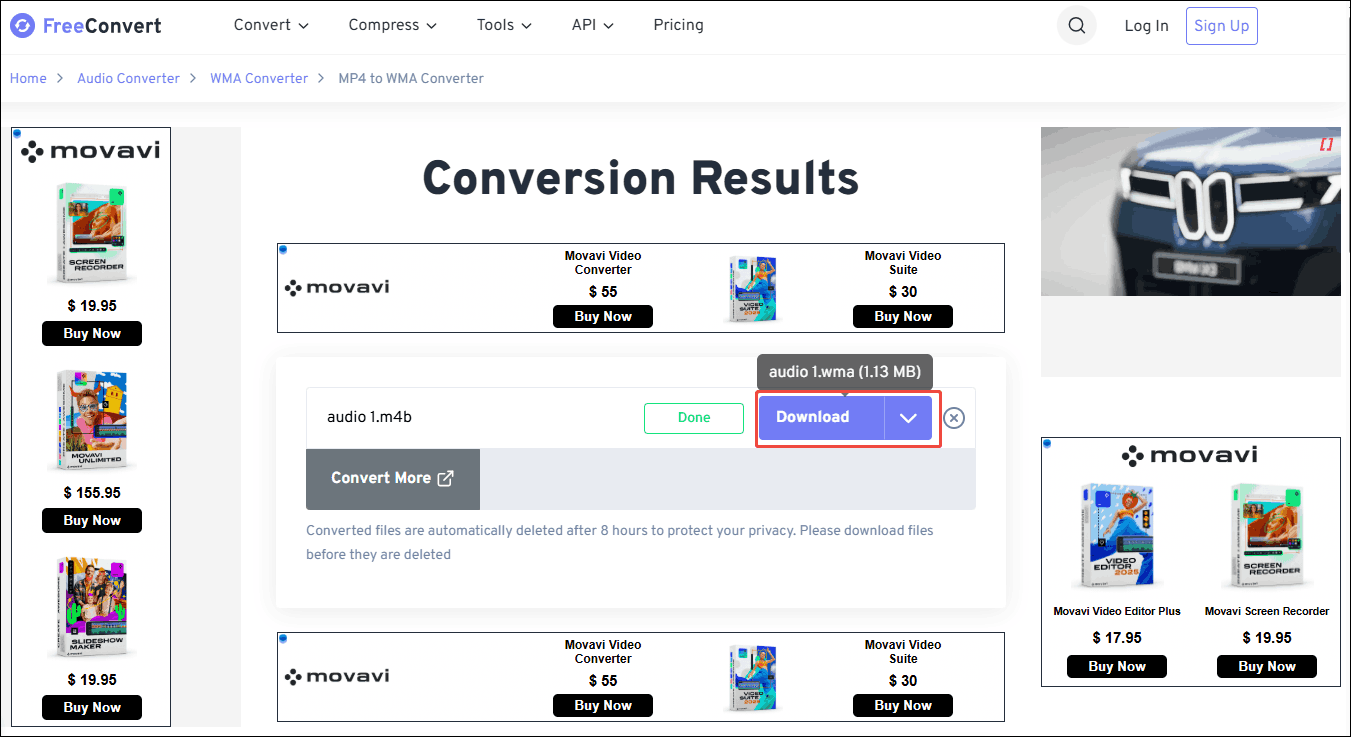The width and height of the screenshot is (1351, 737).
Task: Click the FreeConvert logo icon
Action: [22, 26]
